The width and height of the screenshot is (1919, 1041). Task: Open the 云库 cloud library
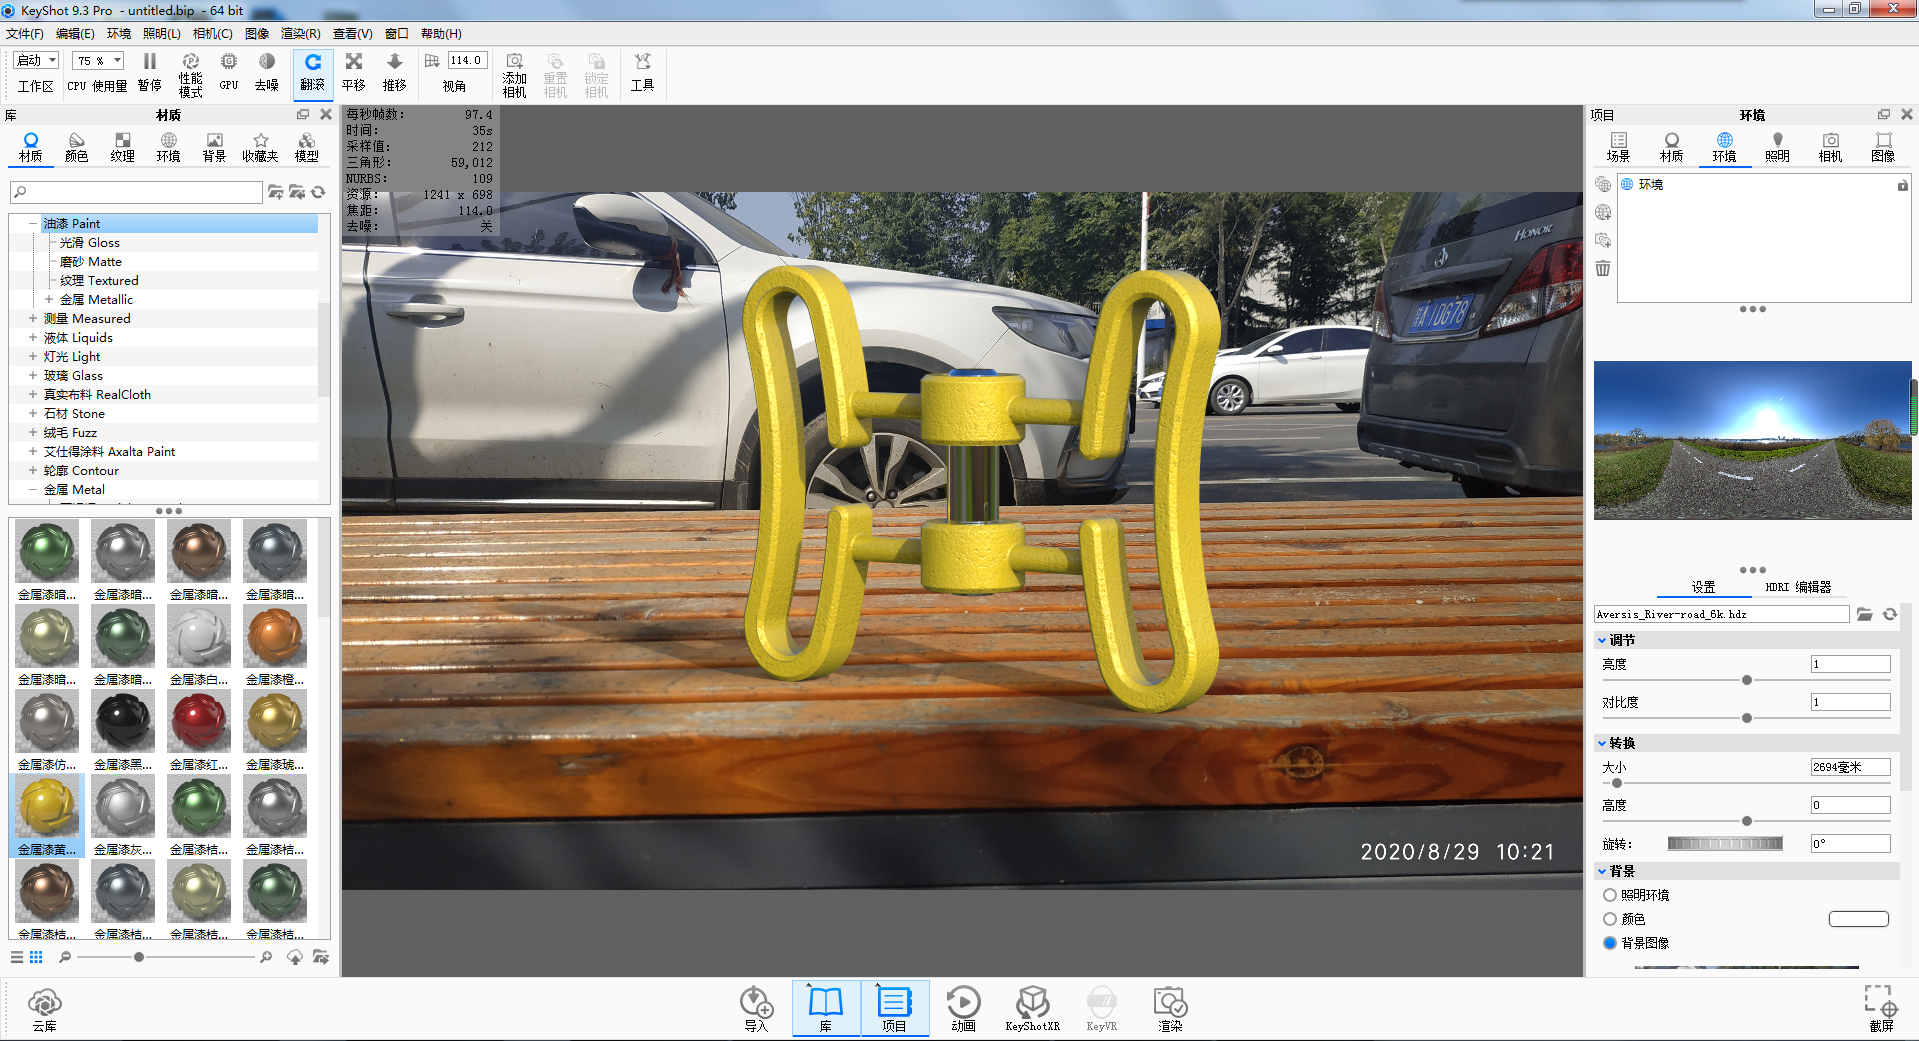(x=45, y=1009)
